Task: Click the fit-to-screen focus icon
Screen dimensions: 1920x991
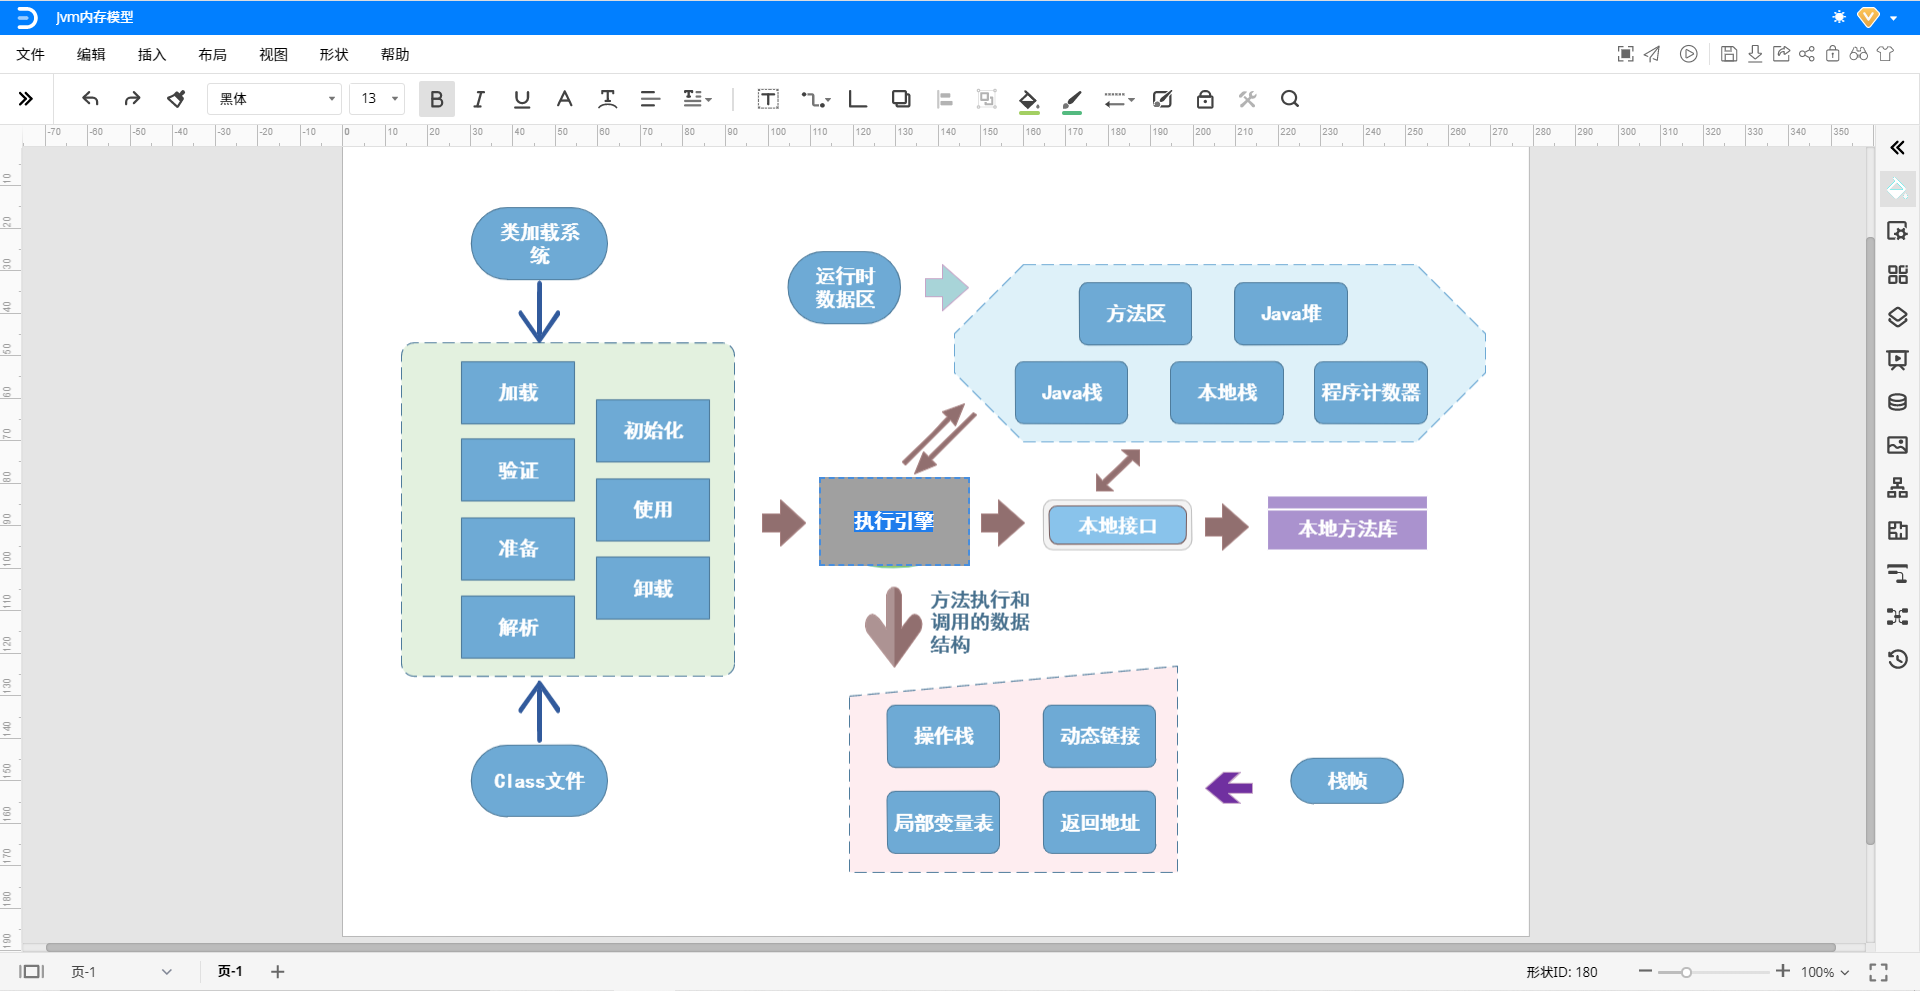Action: coord(1626,54)
